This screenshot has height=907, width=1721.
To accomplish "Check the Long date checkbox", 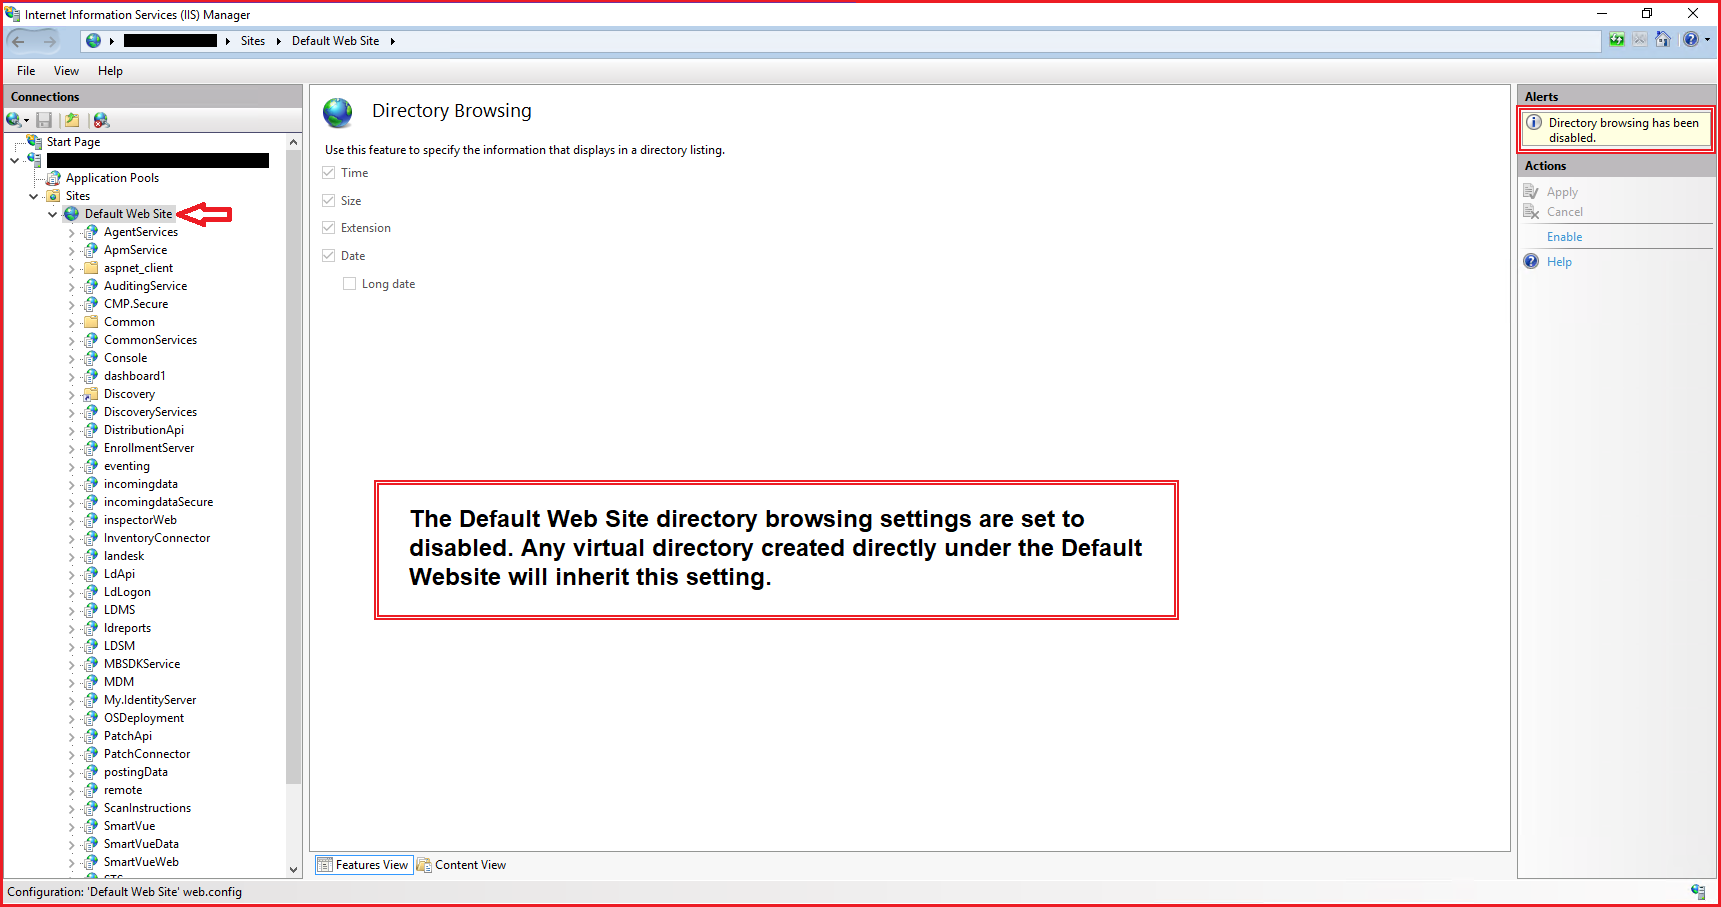I will click(x=350, y=284).
